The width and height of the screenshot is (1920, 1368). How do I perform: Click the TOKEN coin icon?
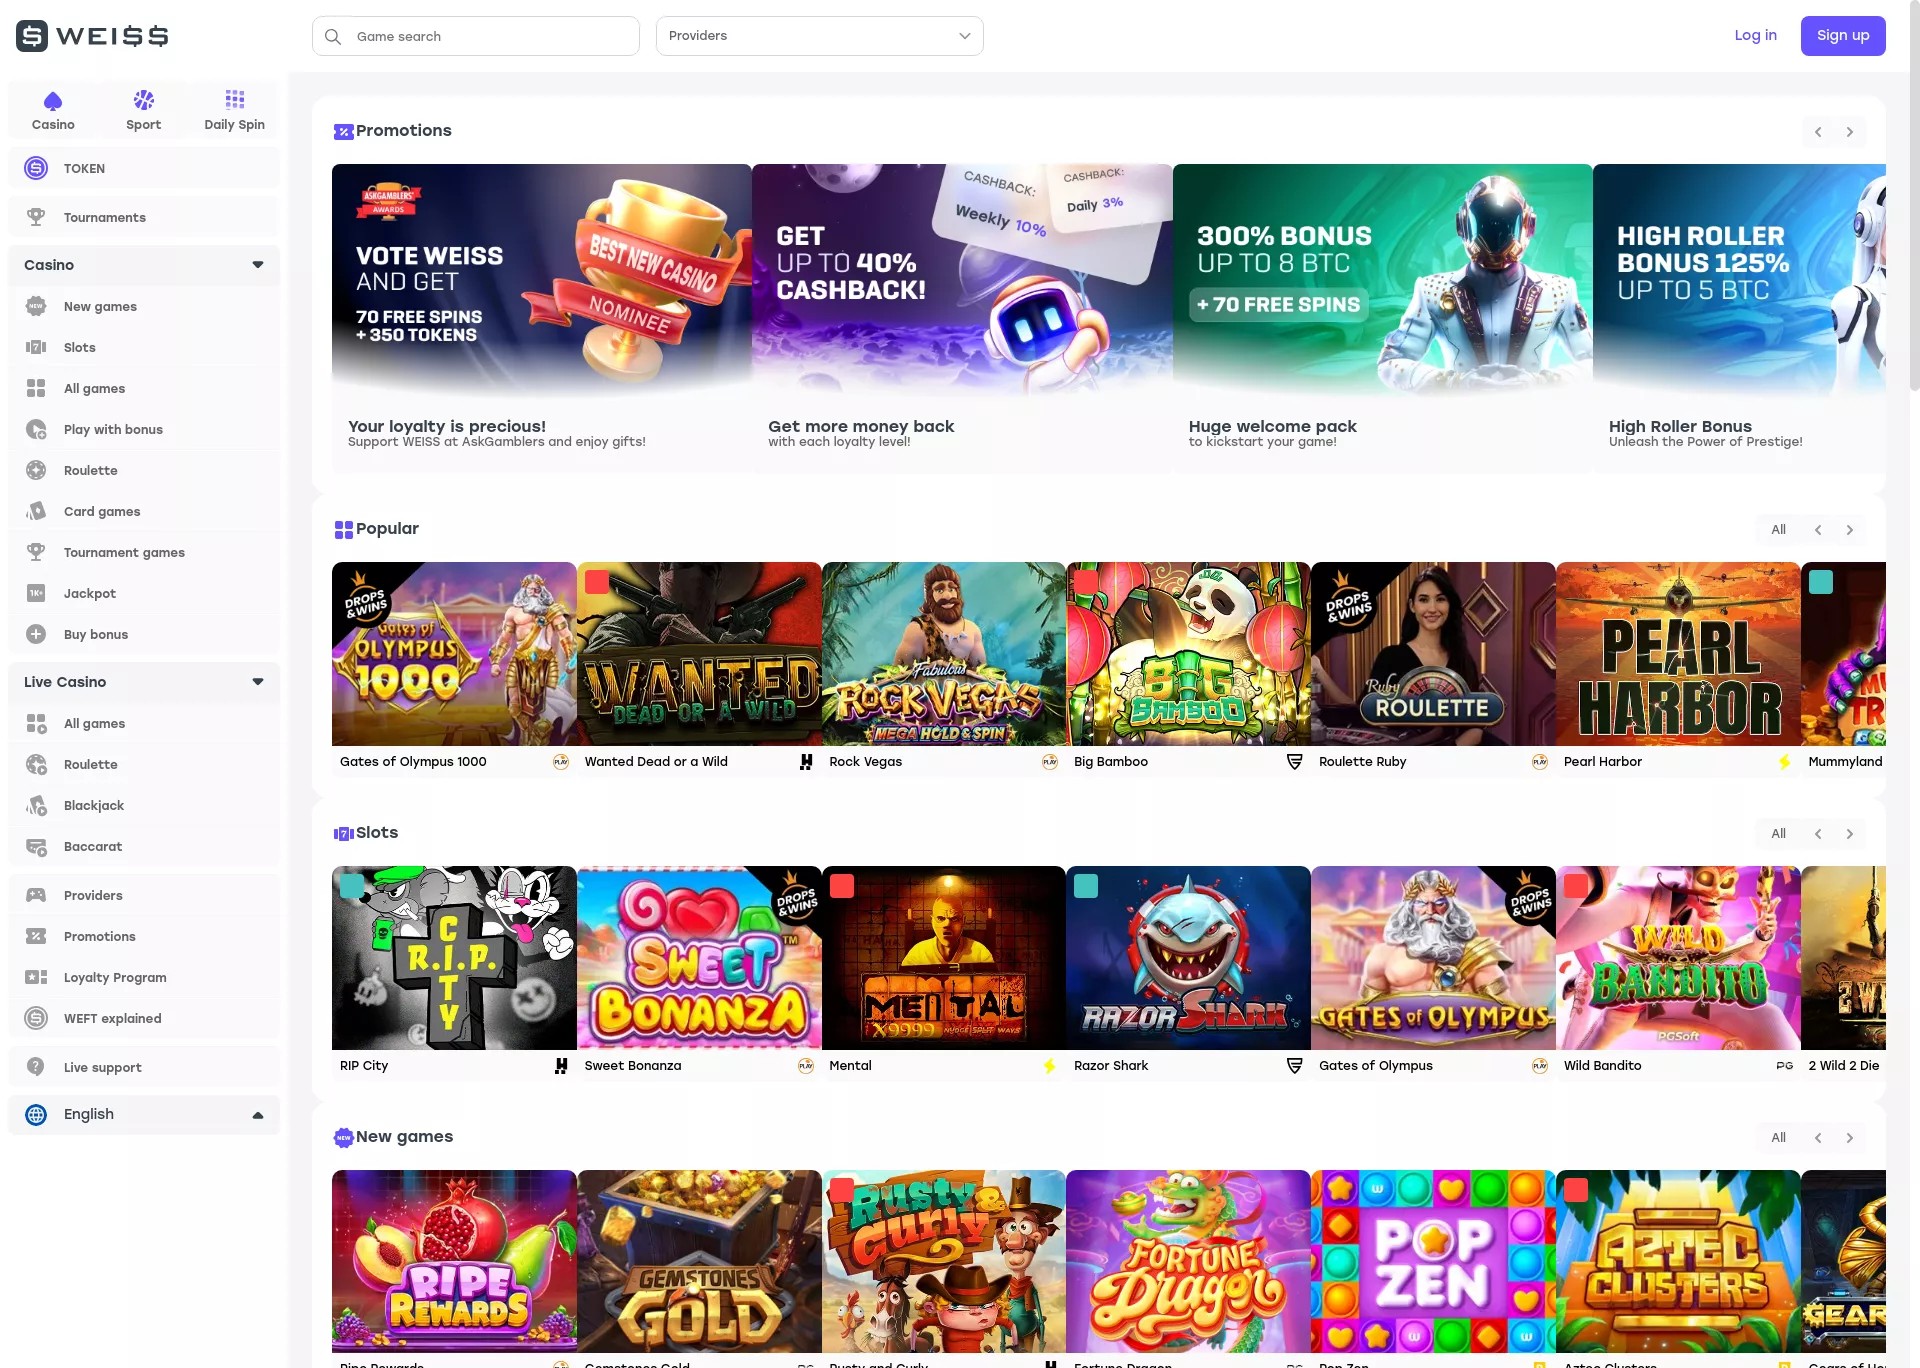(x=36, y=168)
